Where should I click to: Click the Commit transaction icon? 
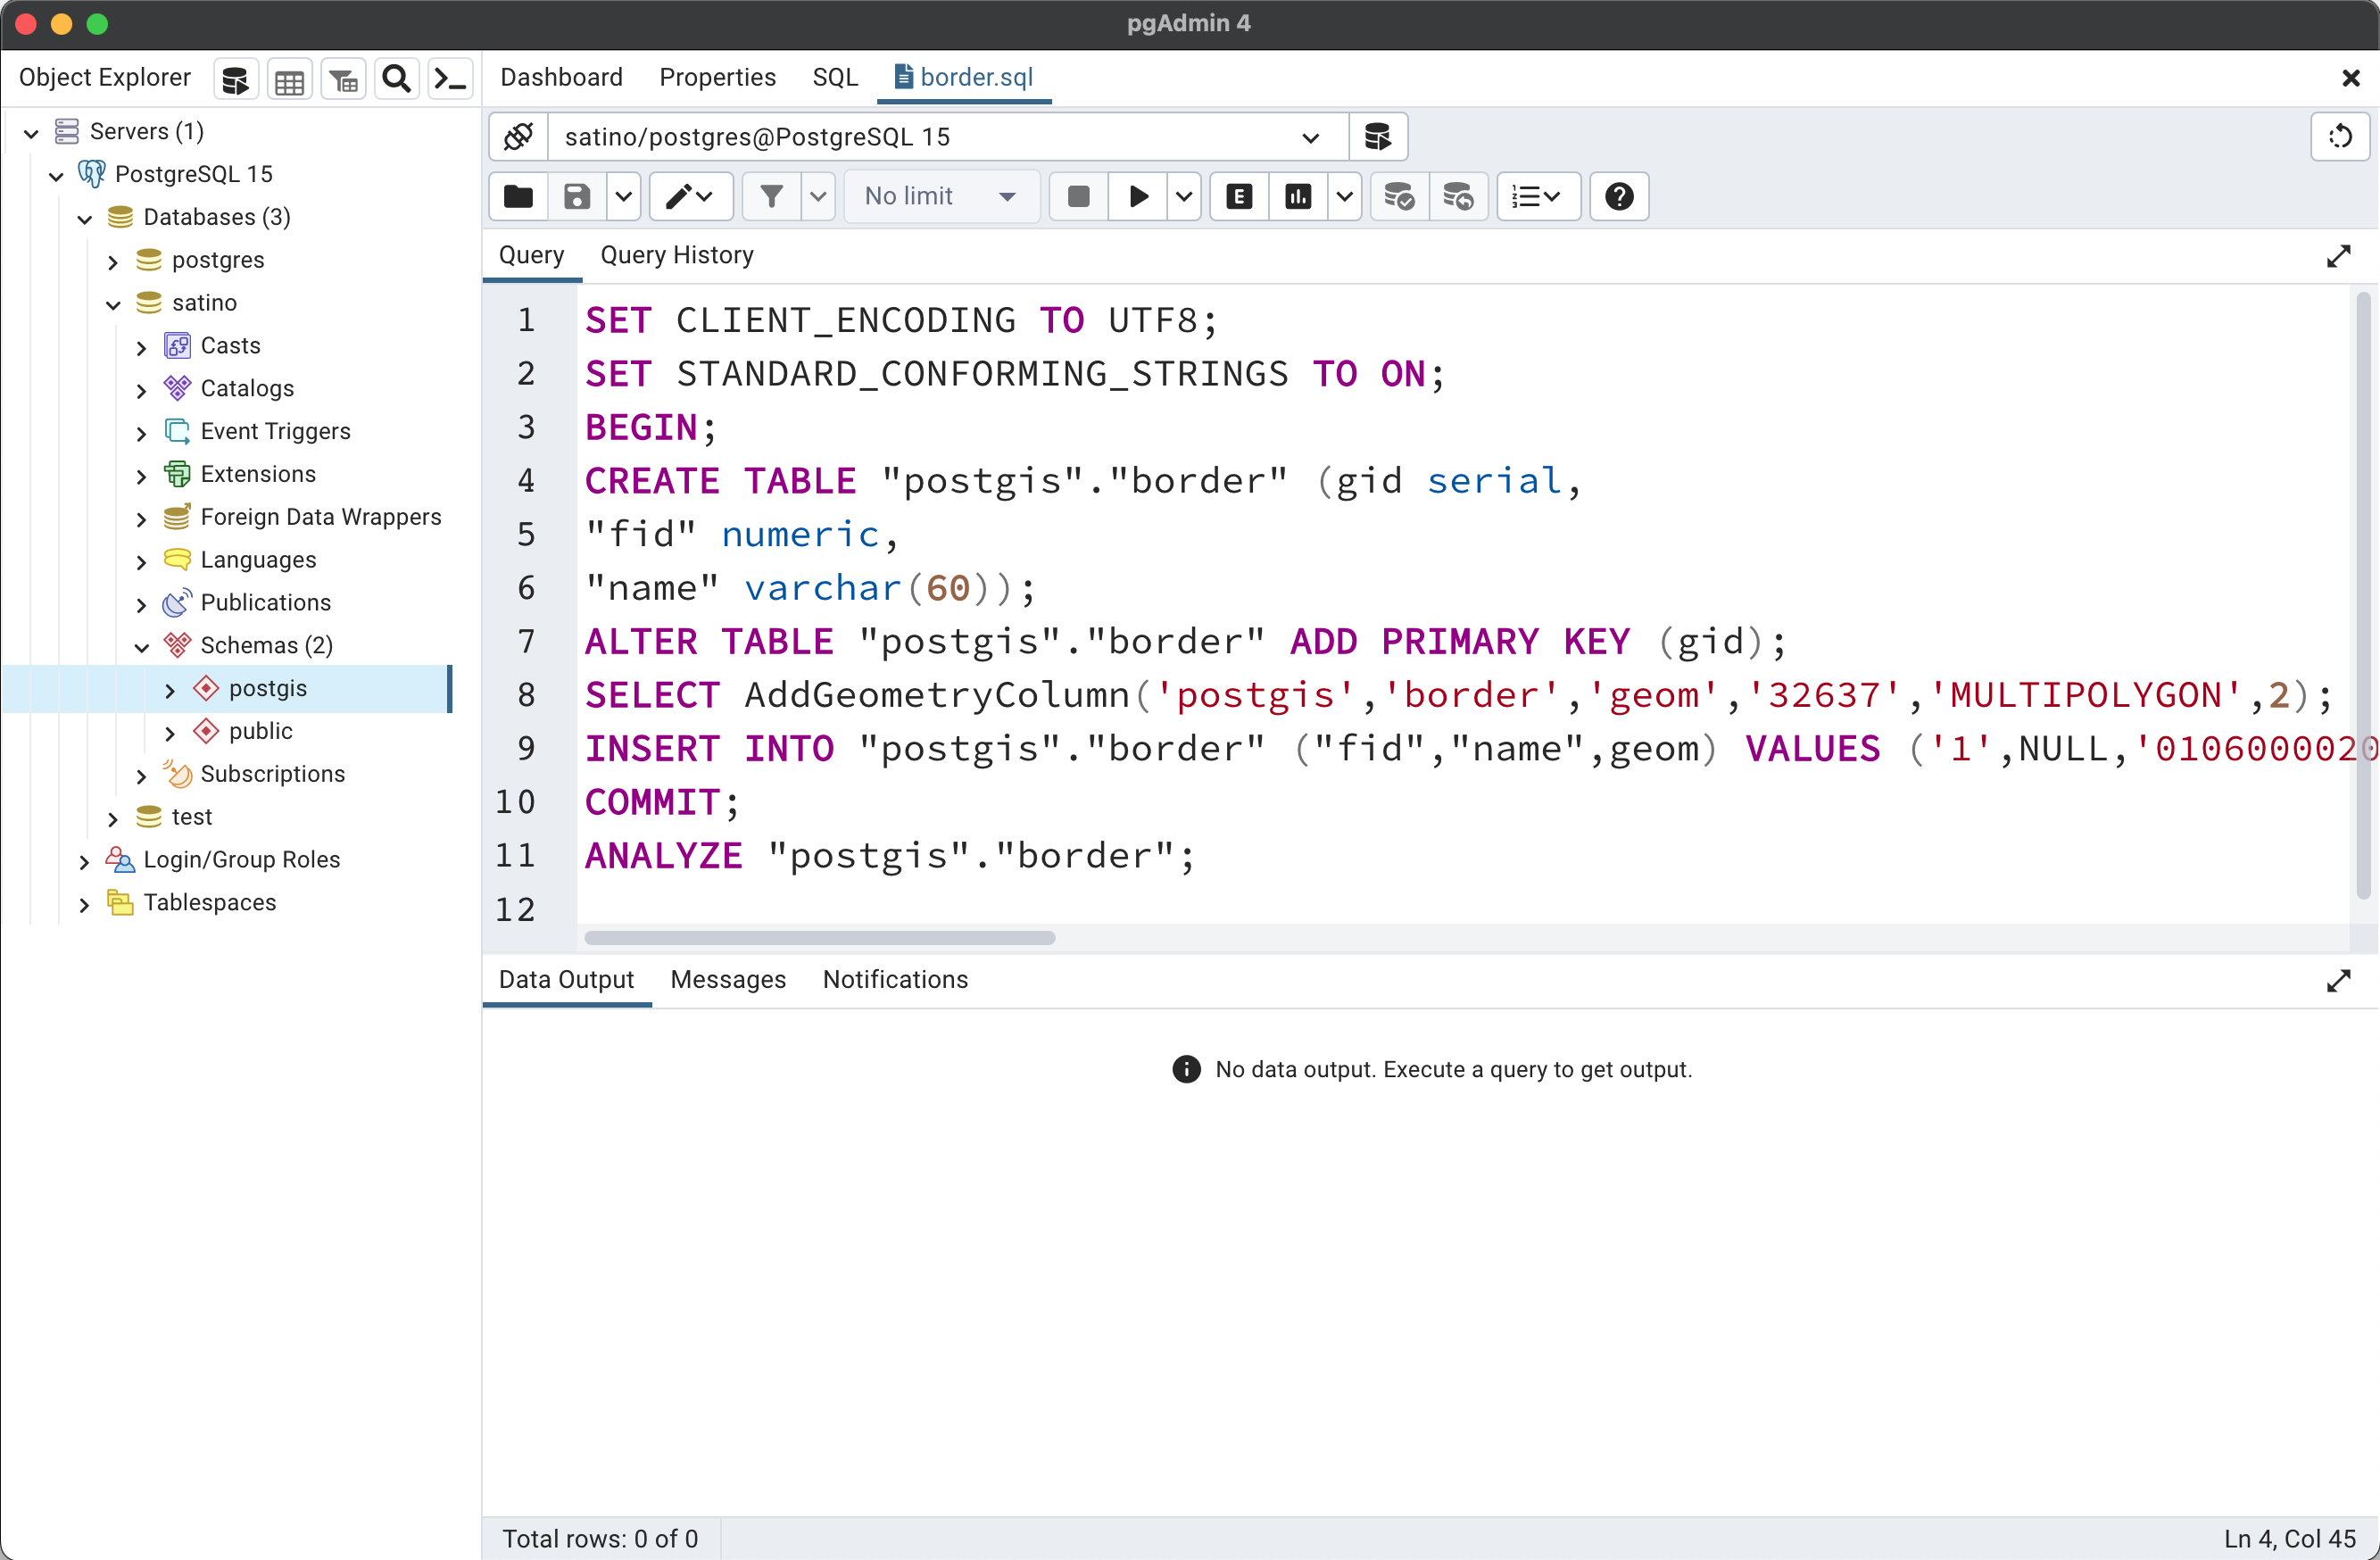pos(1399,196)
